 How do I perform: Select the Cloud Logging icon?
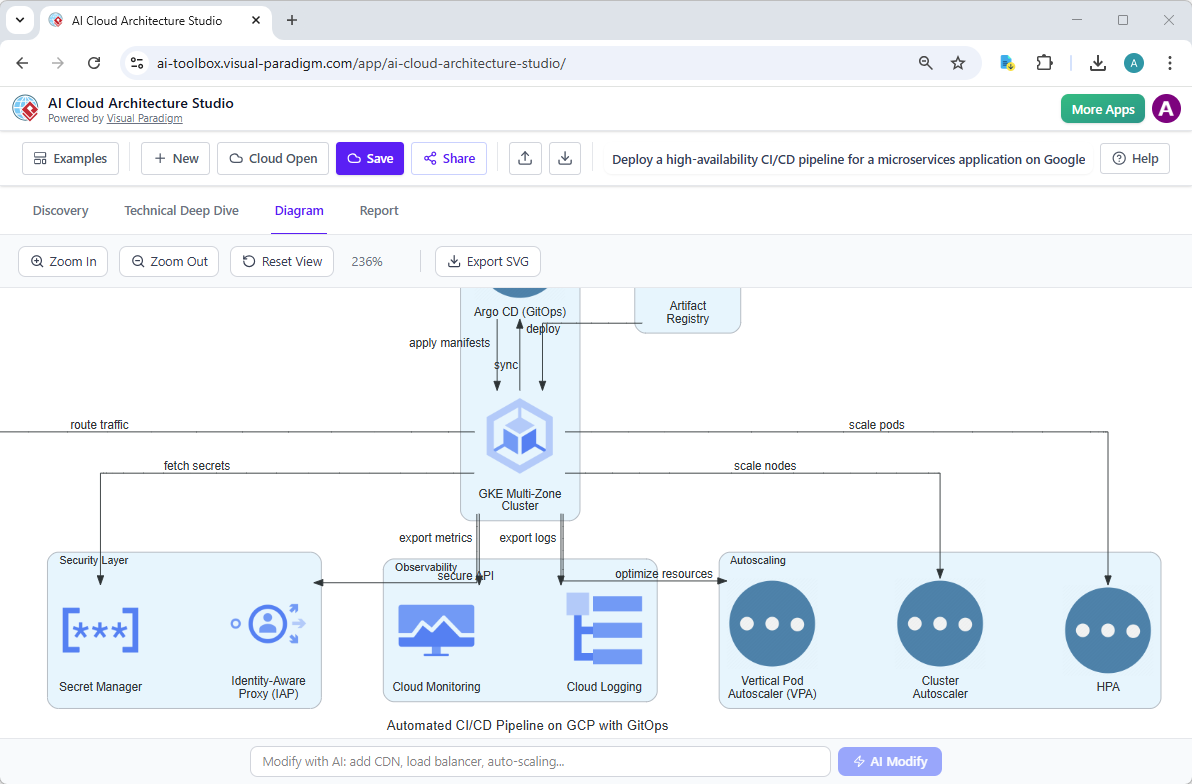tap(604, 627)
